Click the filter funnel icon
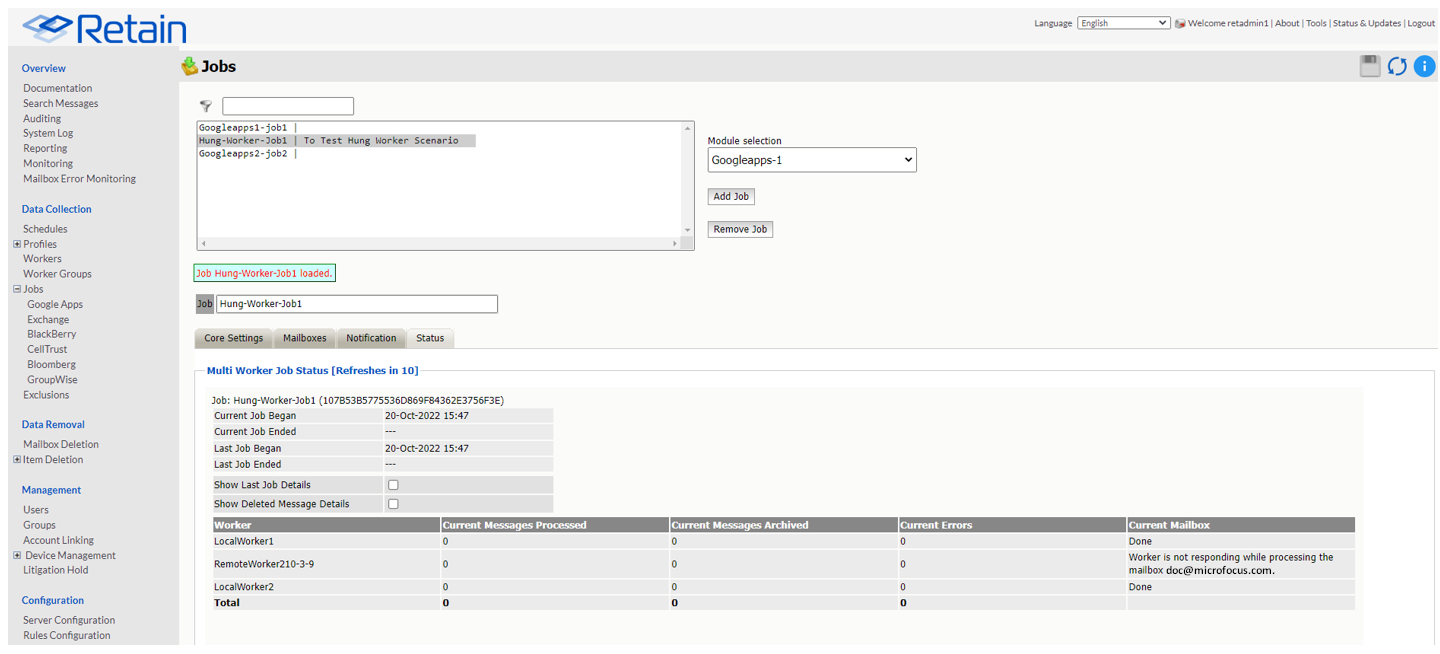The height and width of the screenshot is (654, 1440). [206, 106]
